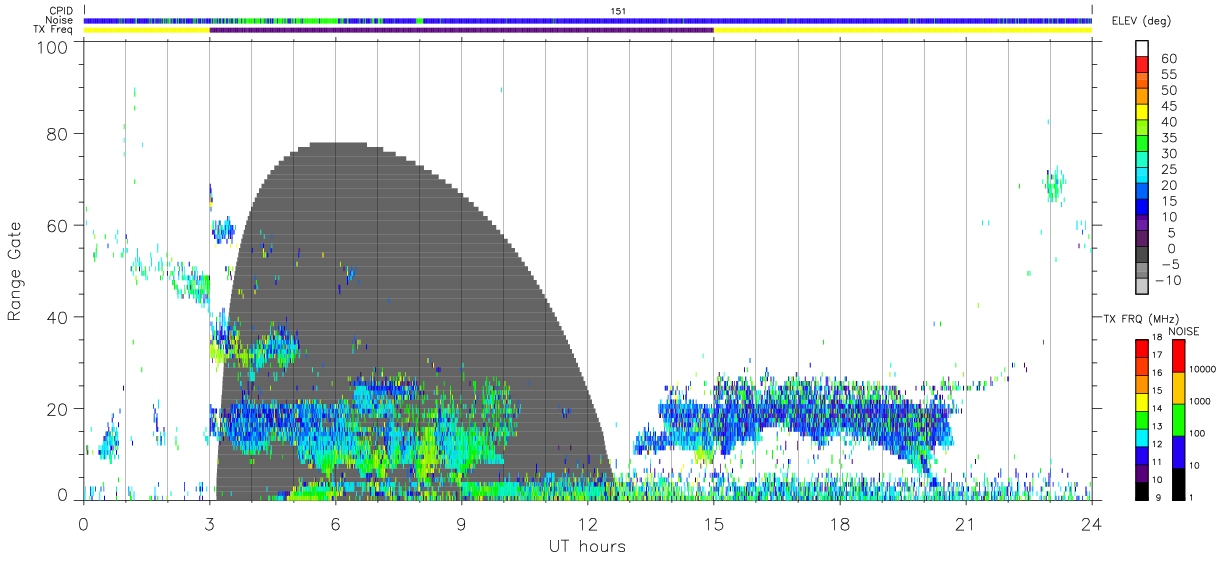Viewport: 1228px width, 567px height.
Task: Click the ELEV (deg) colorbar title
Action: click(1142, 20)
